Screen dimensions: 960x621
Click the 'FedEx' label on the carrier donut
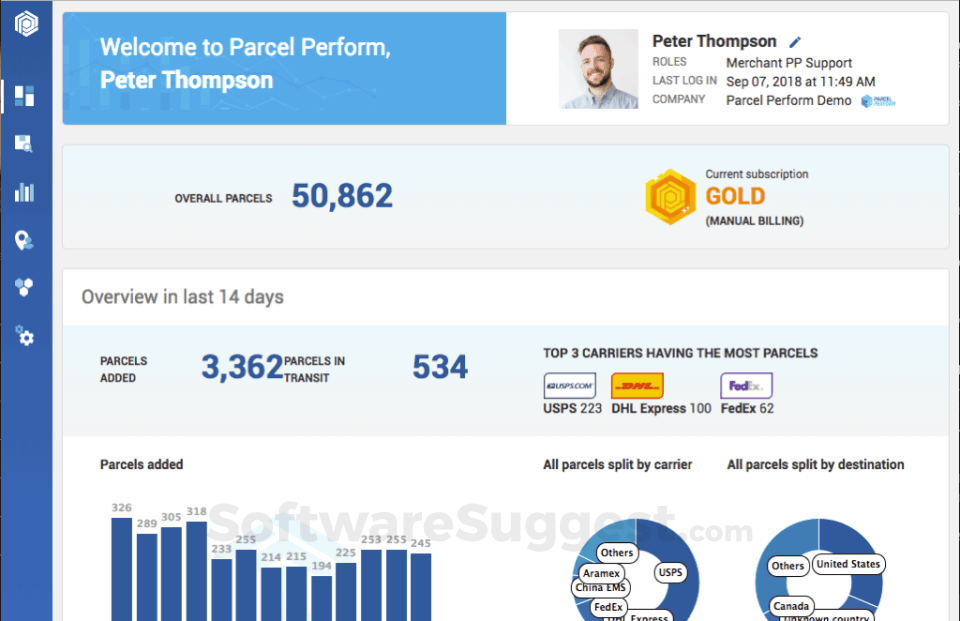(608, 608)
